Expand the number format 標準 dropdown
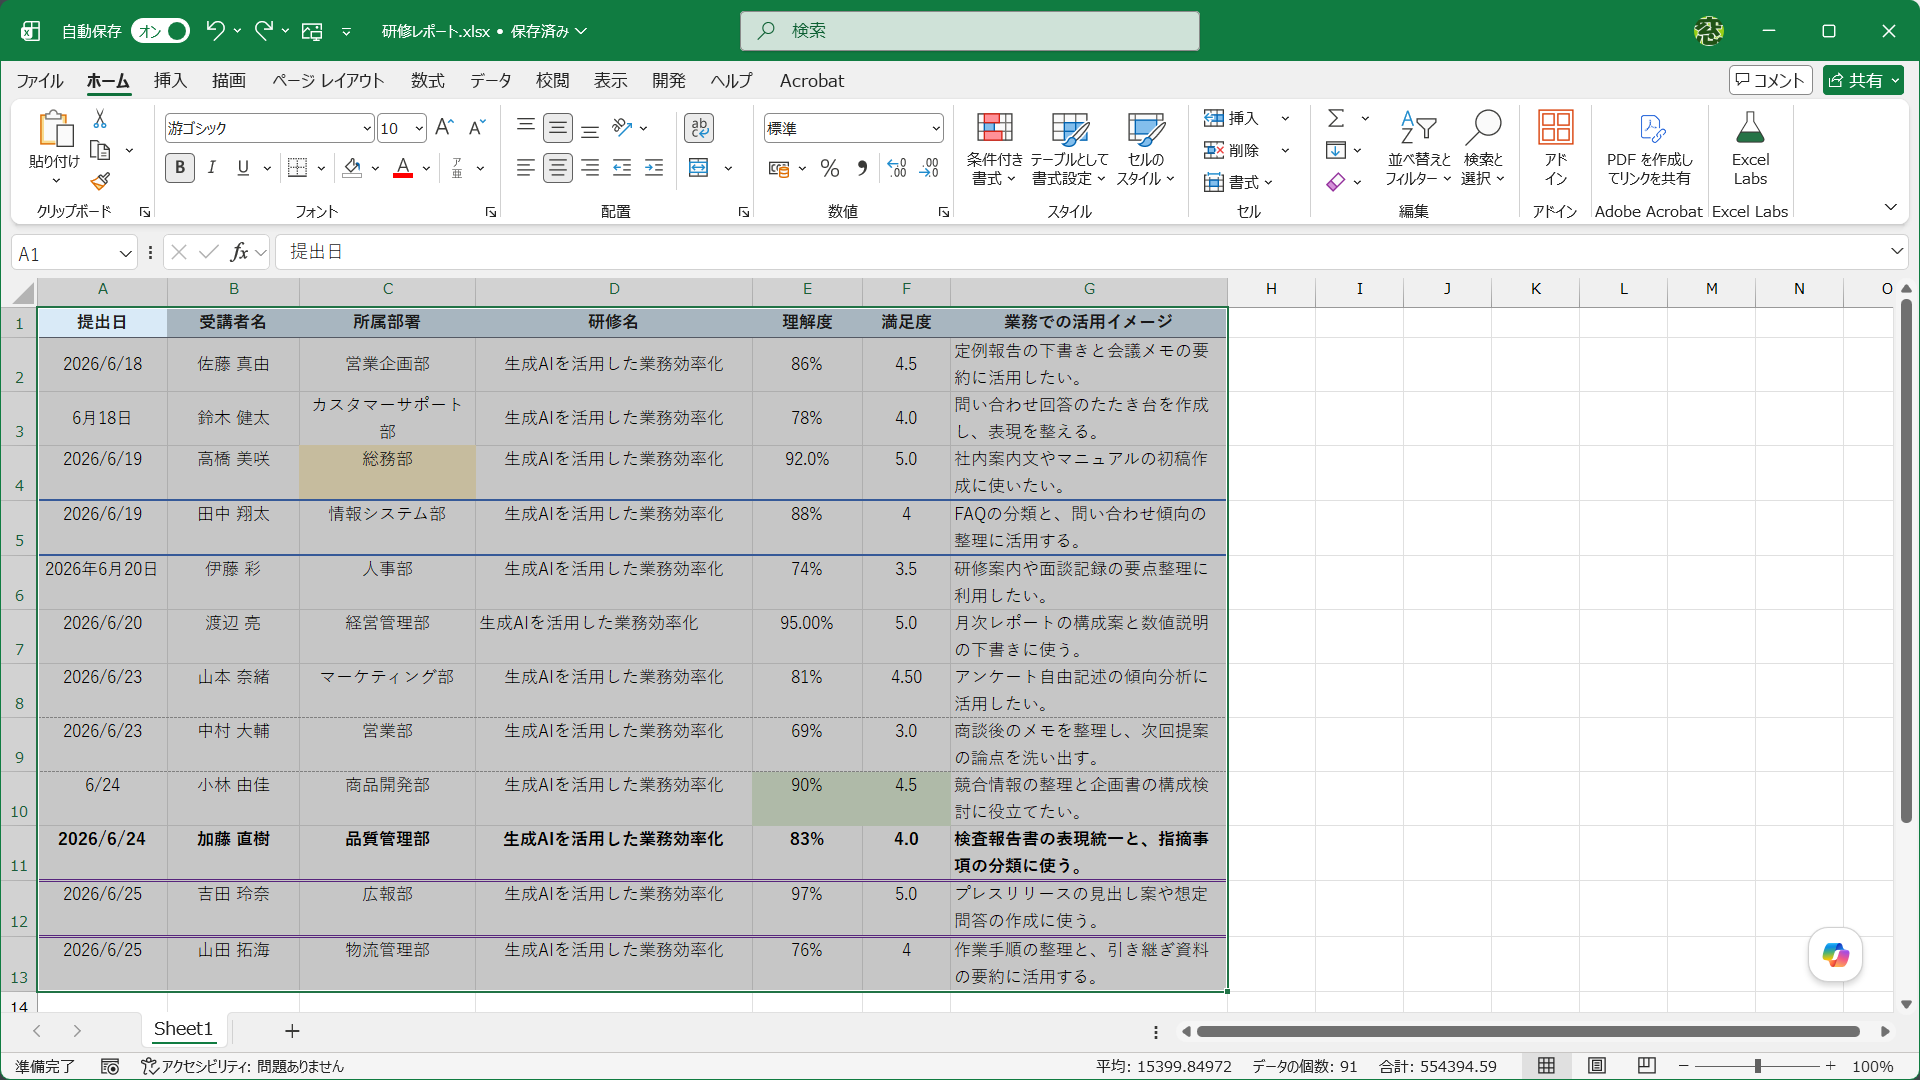Viewport: 1920px width, 1080px height. tap(936, 128)
